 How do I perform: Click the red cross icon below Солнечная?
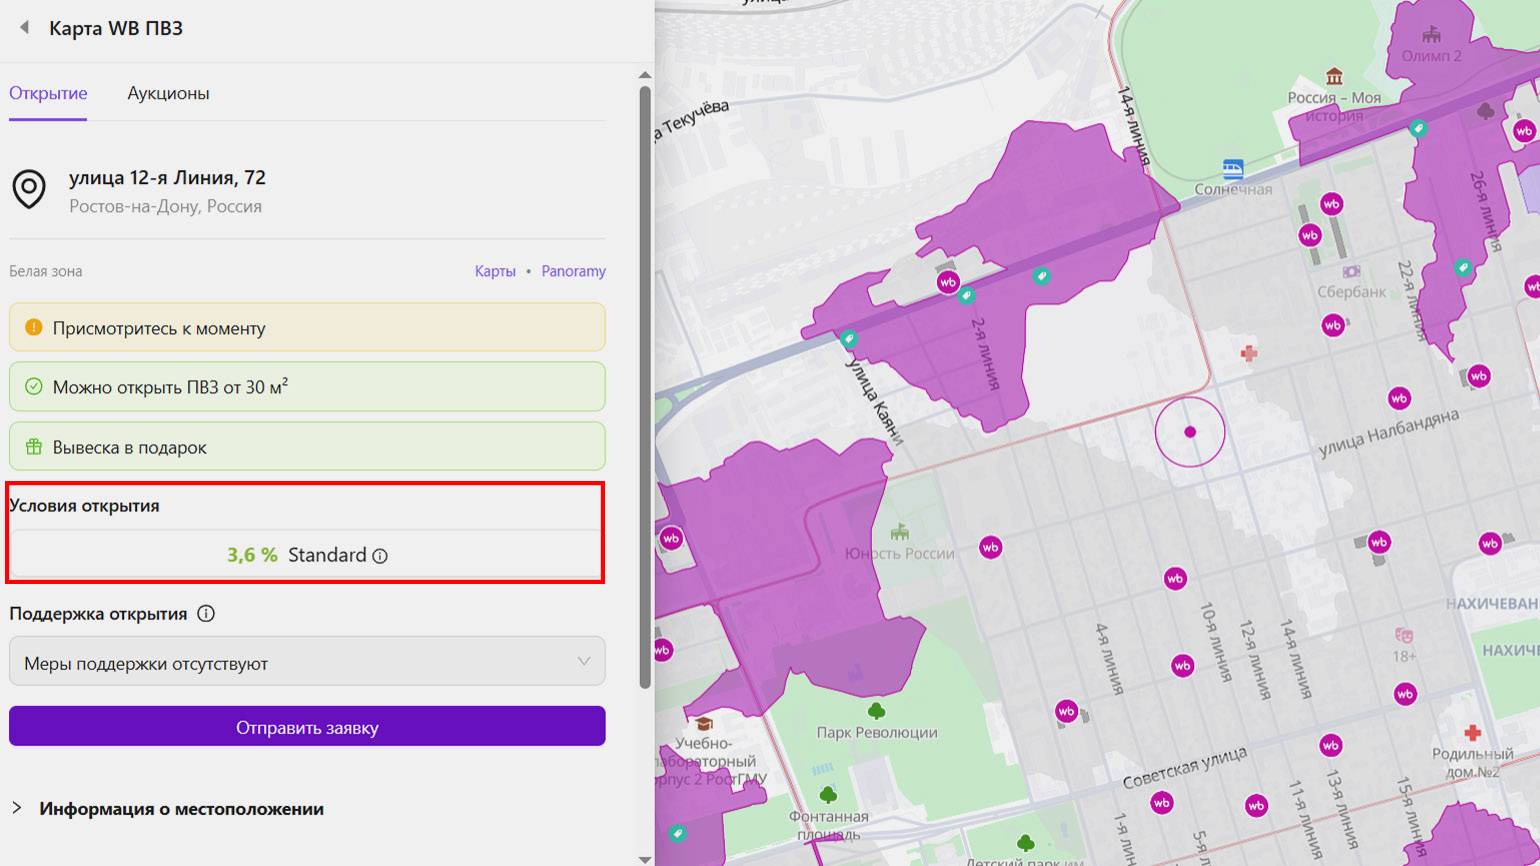coord(1248,353)
